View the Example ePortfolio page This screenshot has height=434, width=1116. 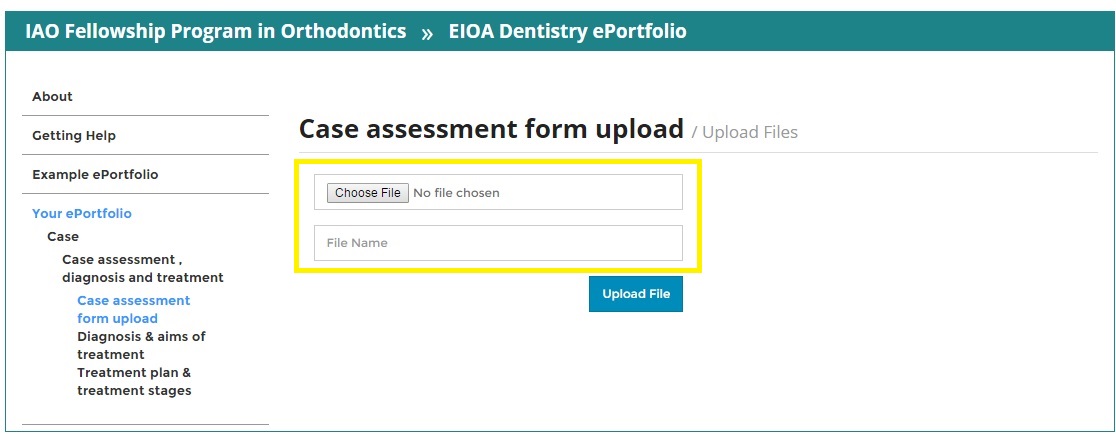[95, 175]
